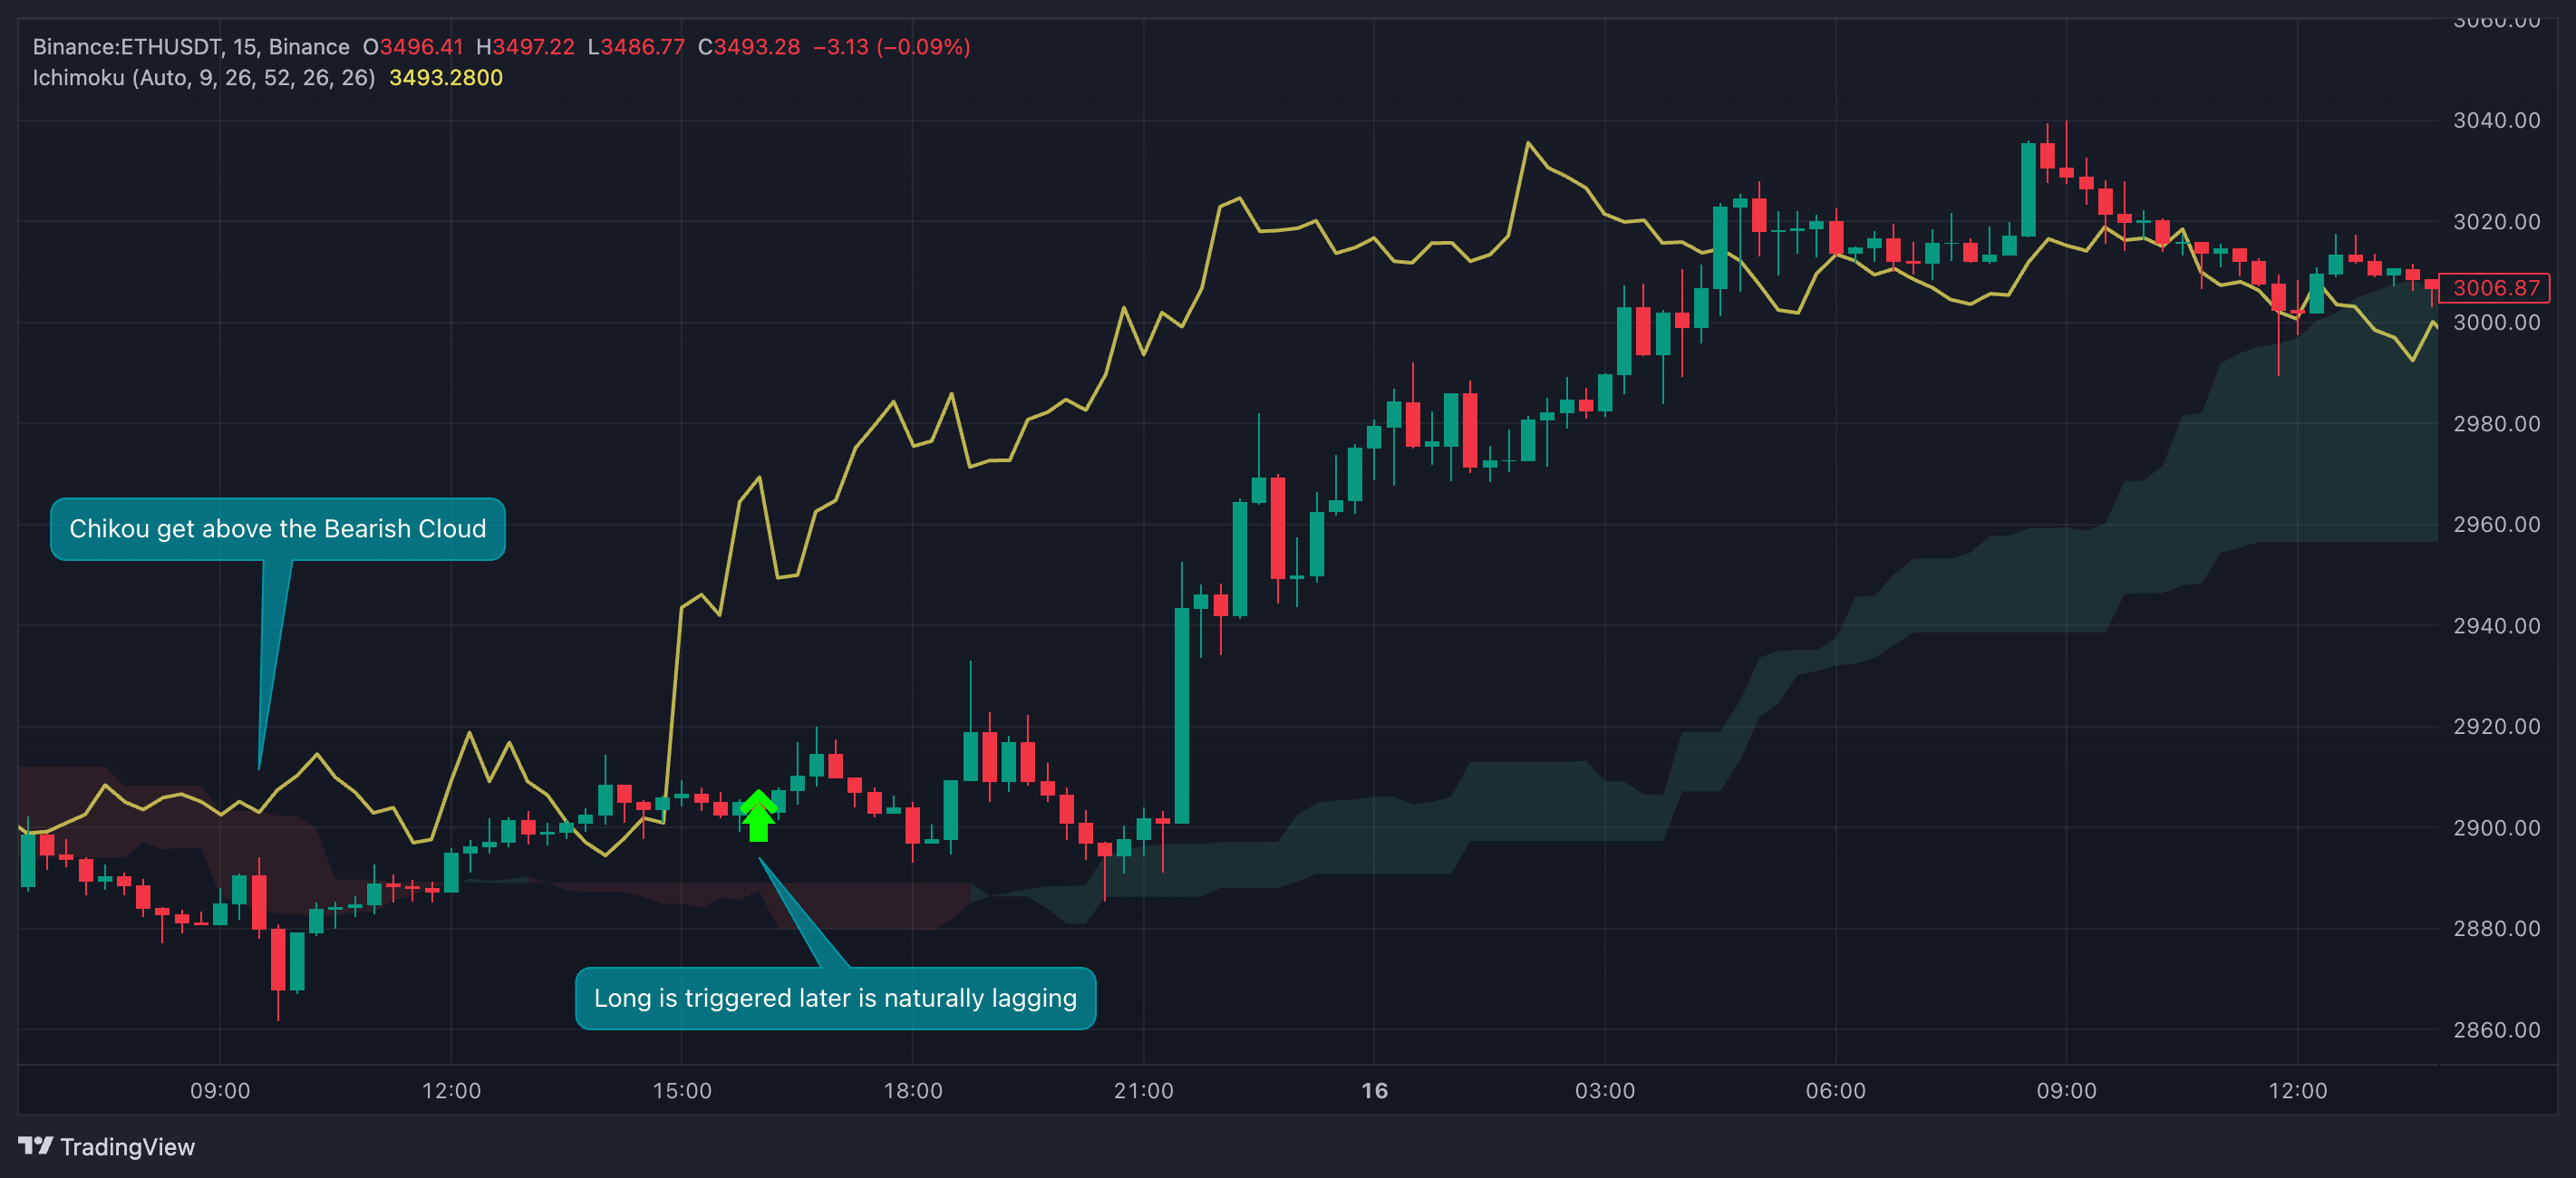2576x1178 pixels.
Task: Click the Ichimoku indicator legend name
Action: click(203, 78)
